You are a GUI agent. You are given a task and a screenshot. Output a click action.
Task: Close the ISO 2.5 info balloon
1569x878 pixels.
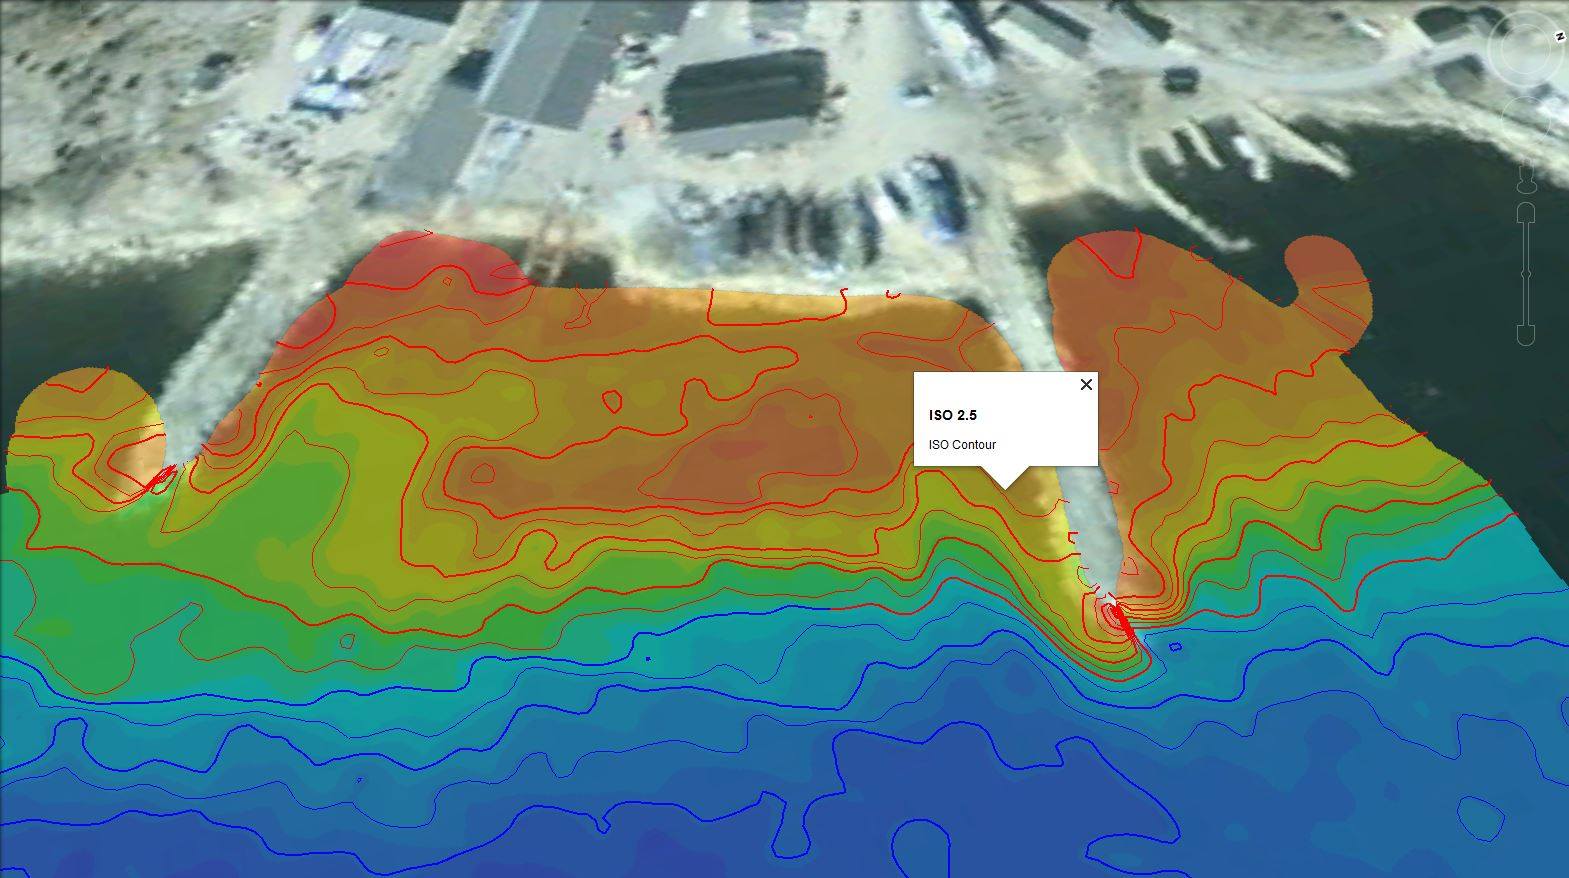[x=1086, y=385]
